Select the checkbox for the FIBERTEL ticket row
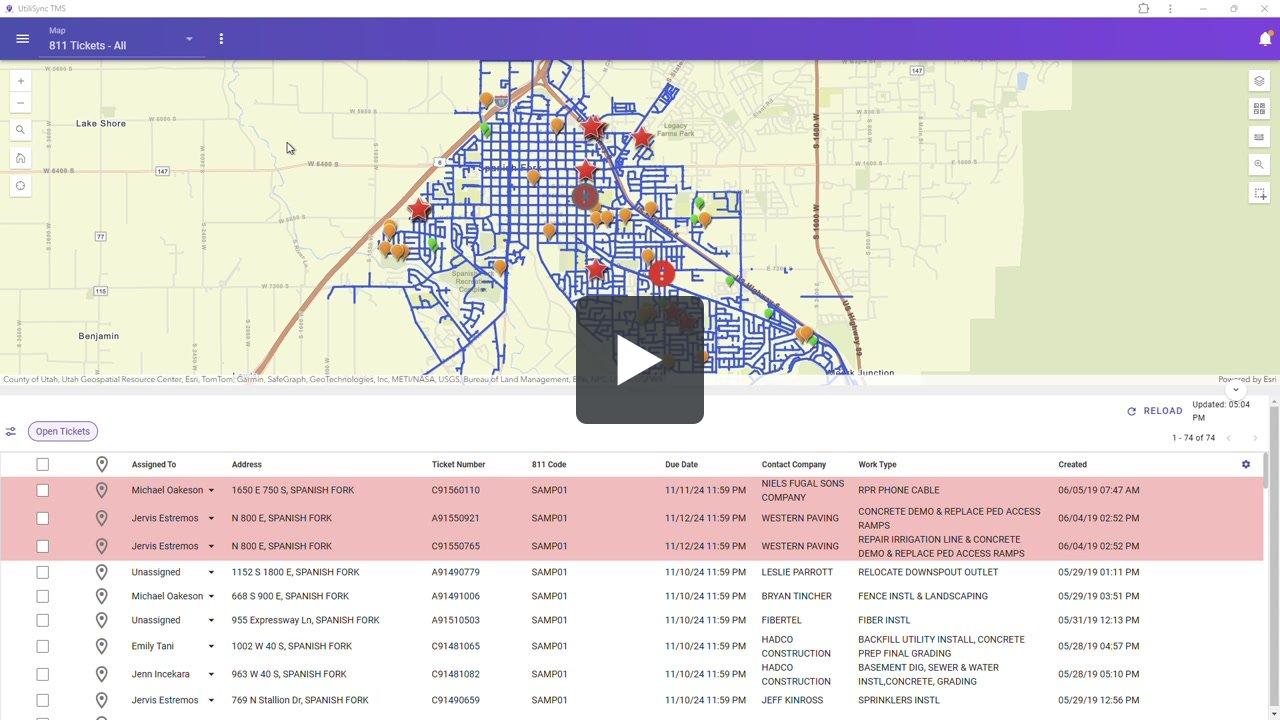 (42, 620)
